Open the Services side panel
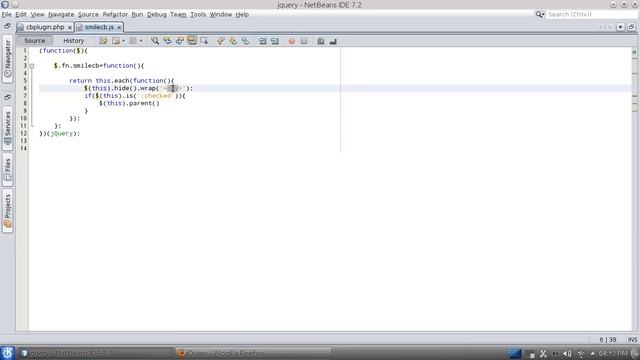Viewport: 640px width, 360px height. (7, 129)
